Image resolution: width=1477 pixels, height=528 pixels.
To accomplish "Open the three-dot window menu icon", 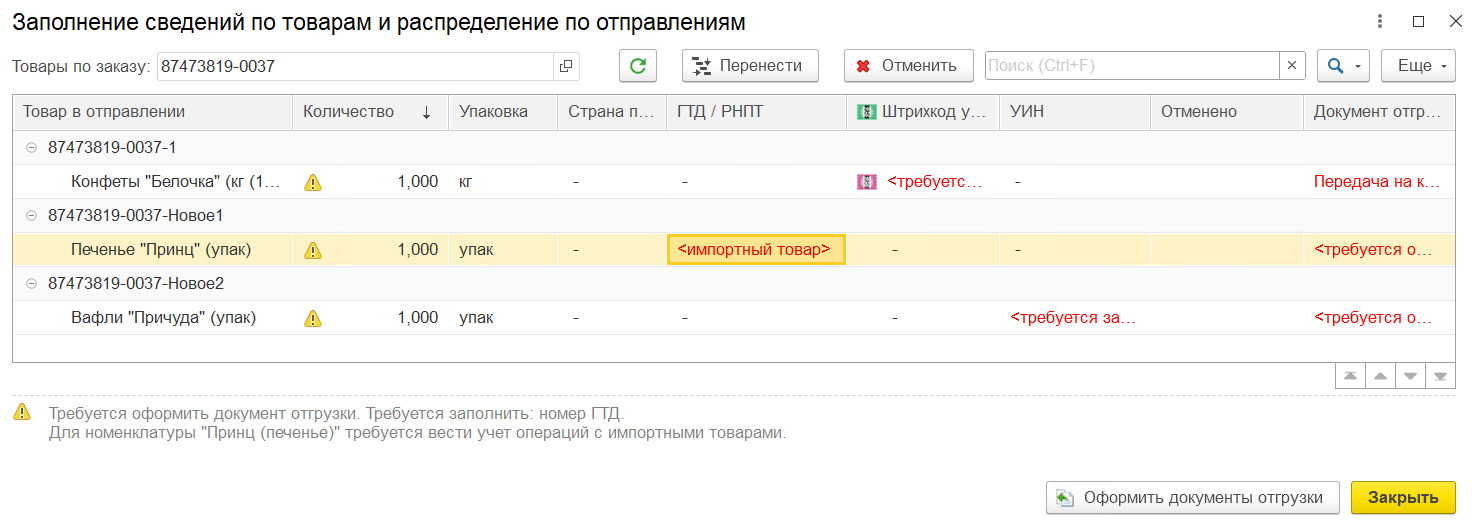I will coord(1380,21).
